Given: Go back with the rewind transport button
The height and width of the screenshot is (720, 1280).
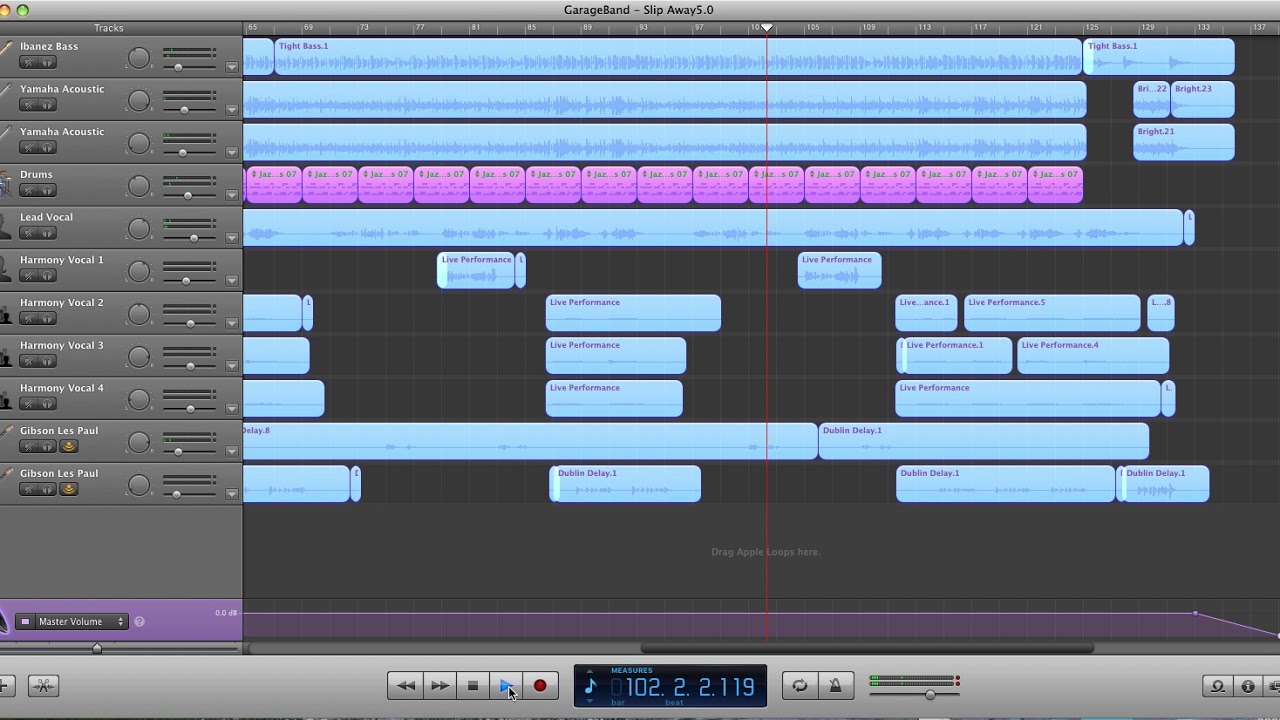Looking at the screenshot, I should coord(405,686).
